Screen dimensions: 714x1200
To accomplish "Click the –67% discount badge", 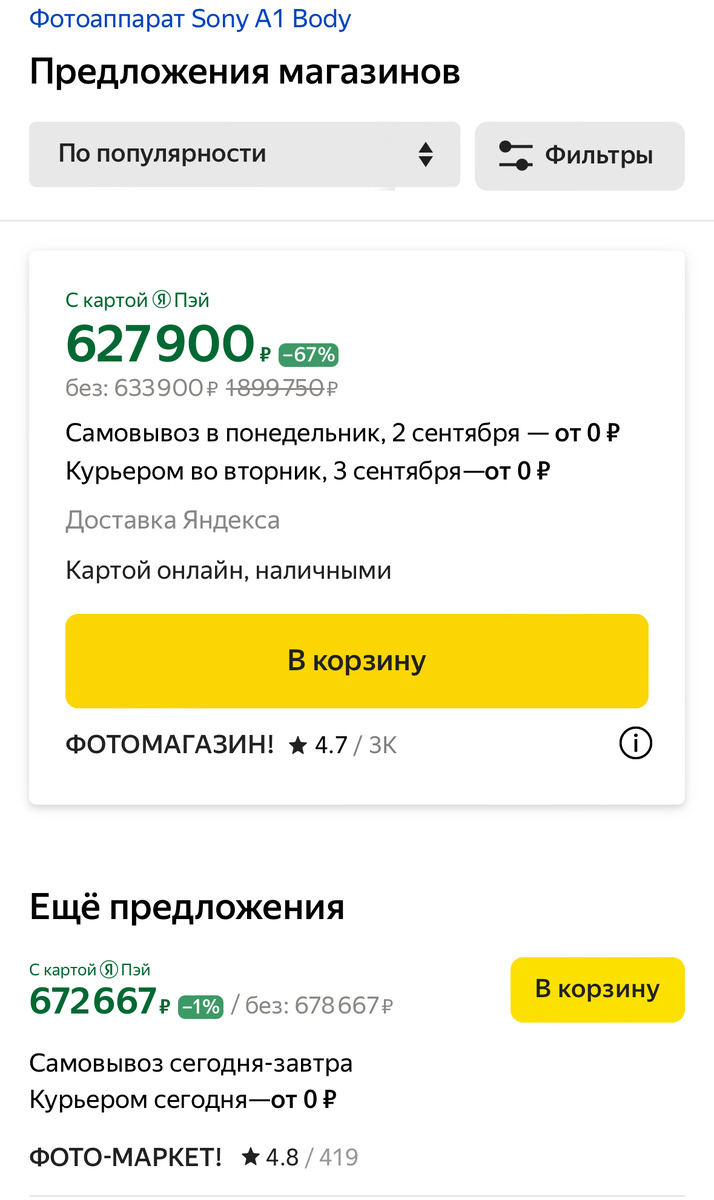I will (x=307, y=353).
